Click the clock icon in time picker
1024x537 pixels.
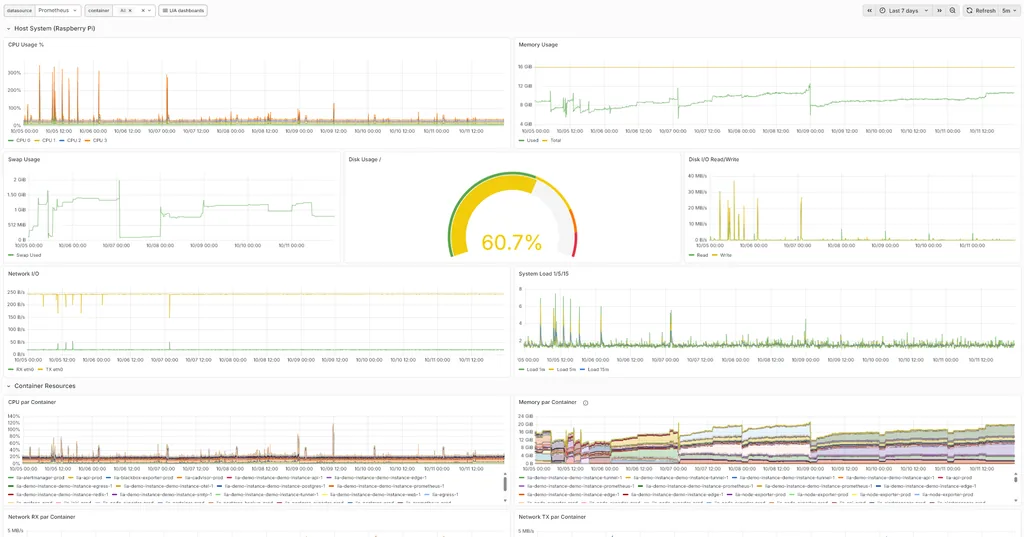[882, 10]
